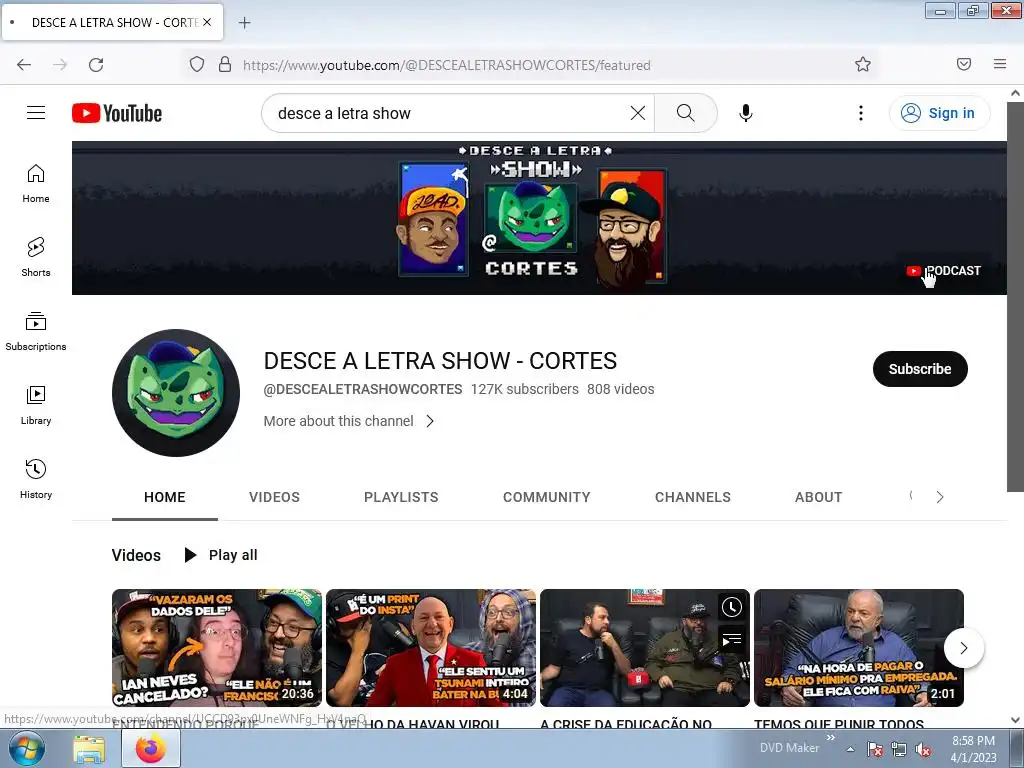Open a new browser tab
This screenshot has width=1024, height=768.
(x=244, y=23)
